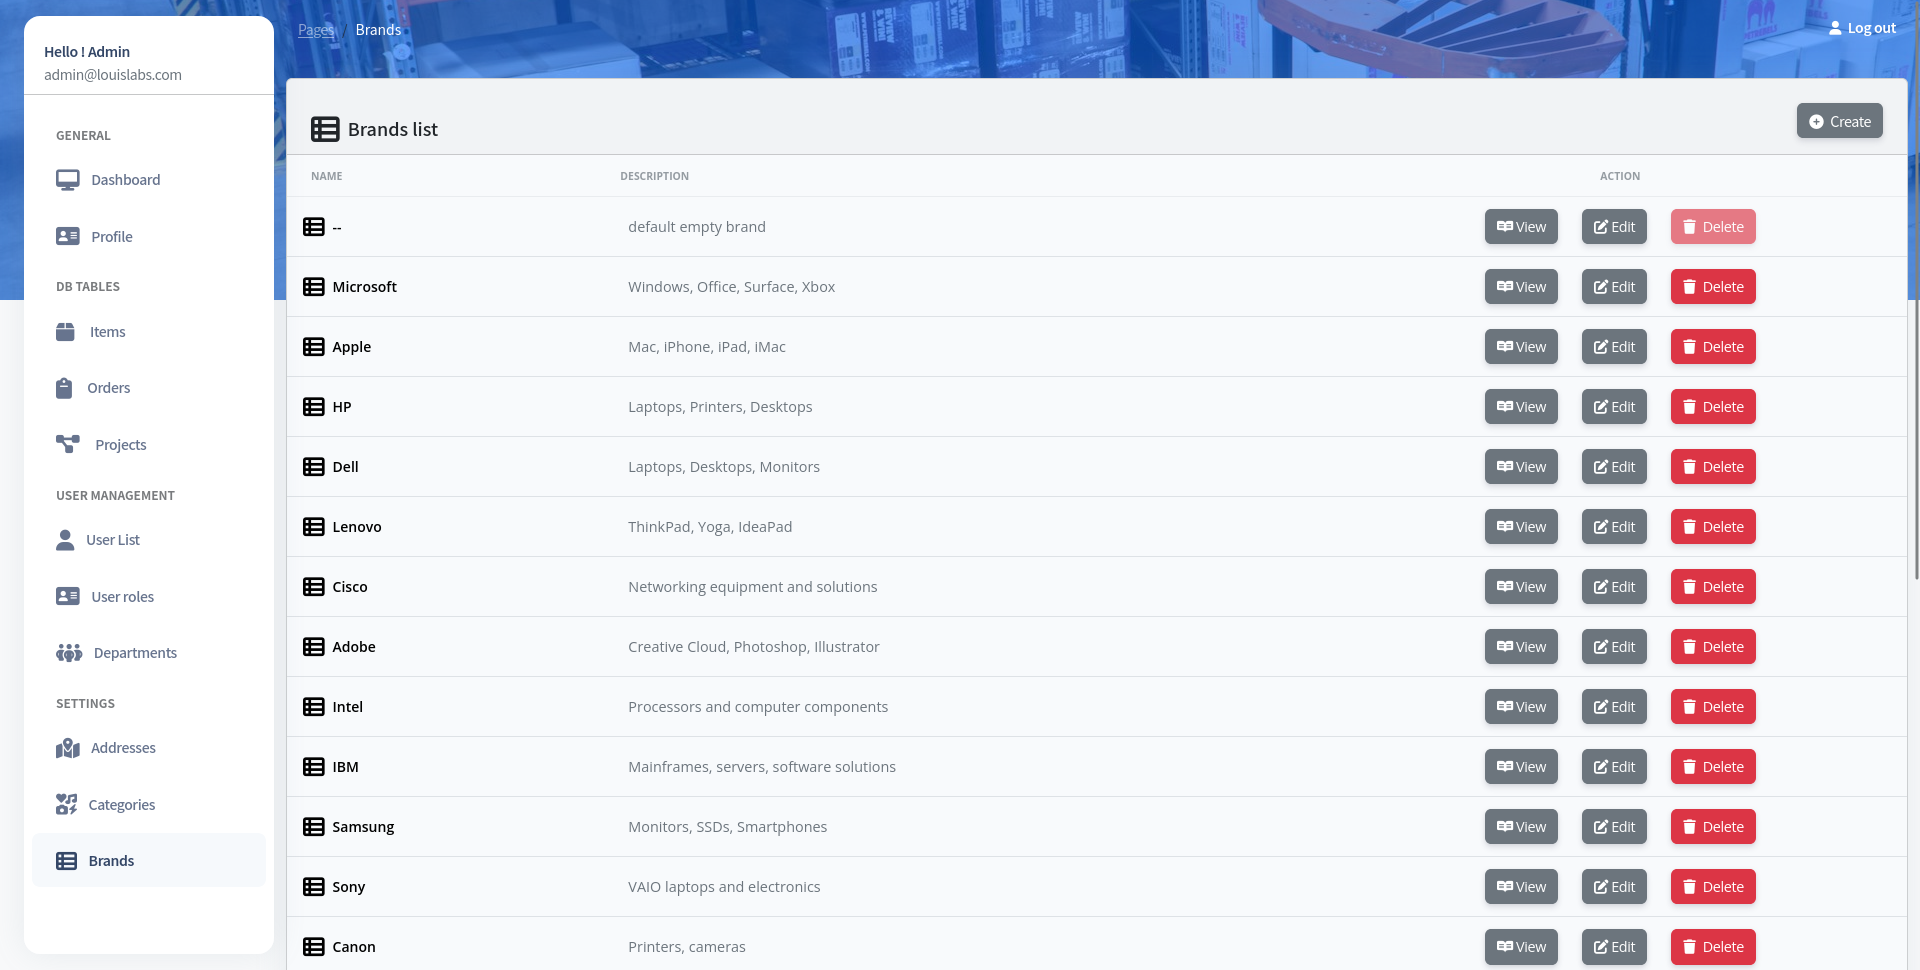The image size is (1920, 970).
Task: Open the Departments page
Action: click(149, 653)
